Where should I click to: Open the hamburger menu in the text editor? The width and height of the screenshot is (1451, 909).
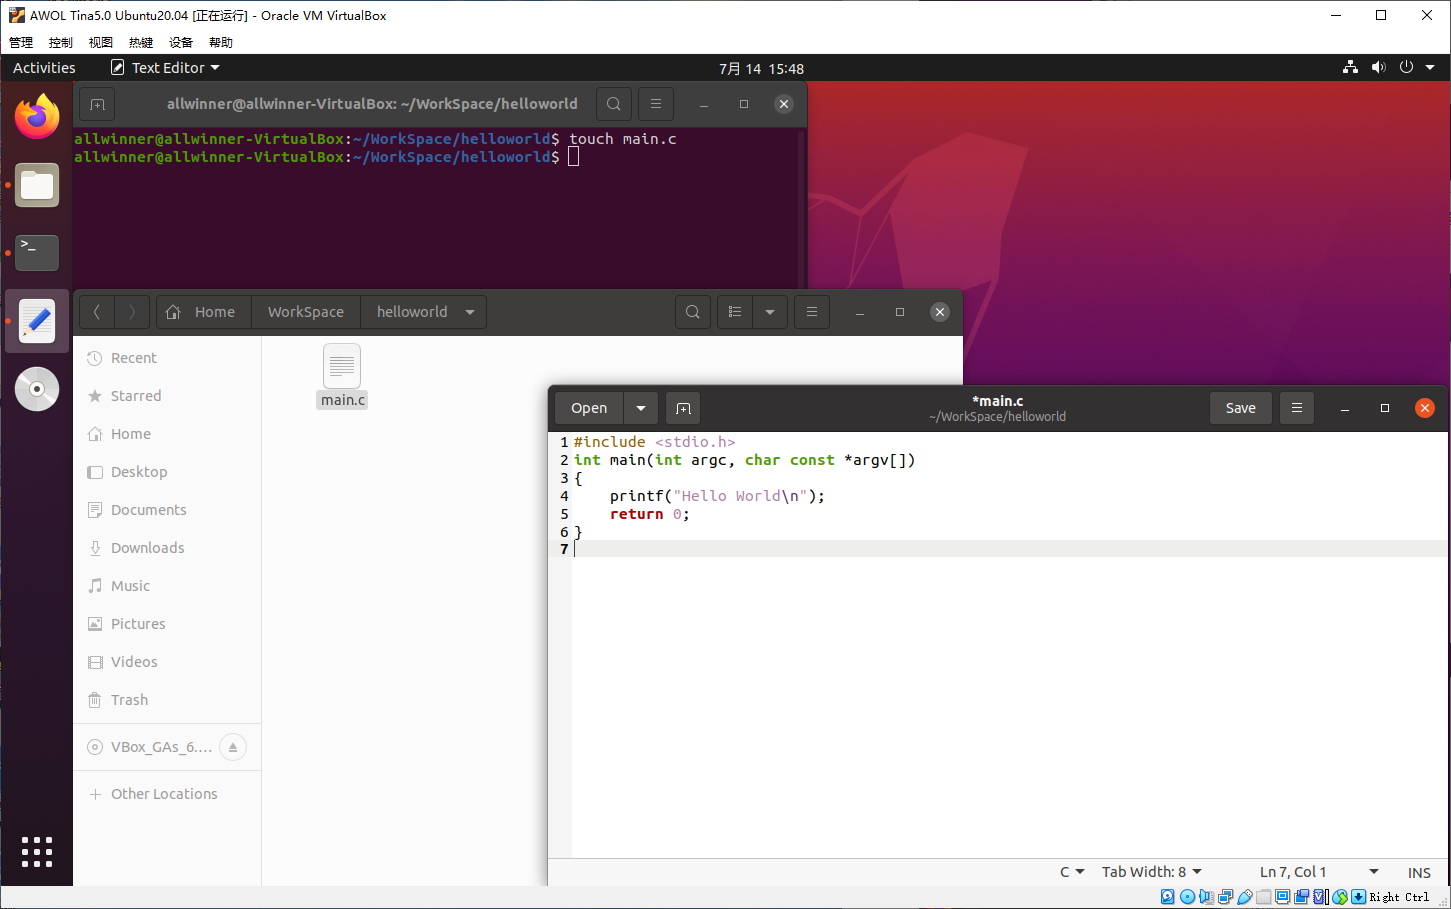pos(1296,407)
